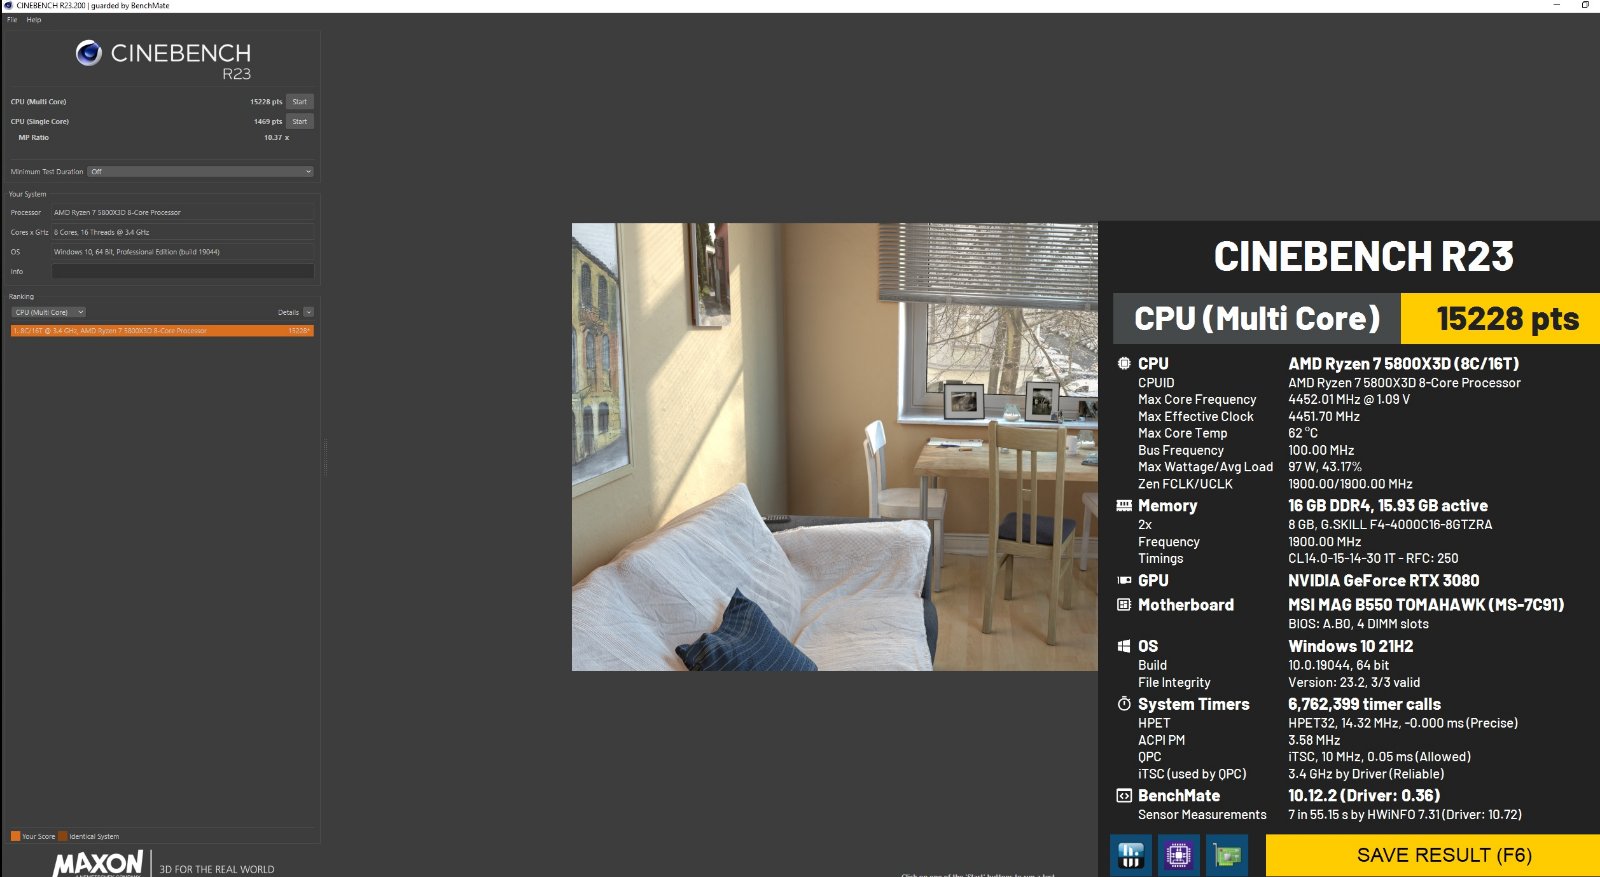Click the MAXON logo at the bottom

pyautogui.click(x=98, y=864)
